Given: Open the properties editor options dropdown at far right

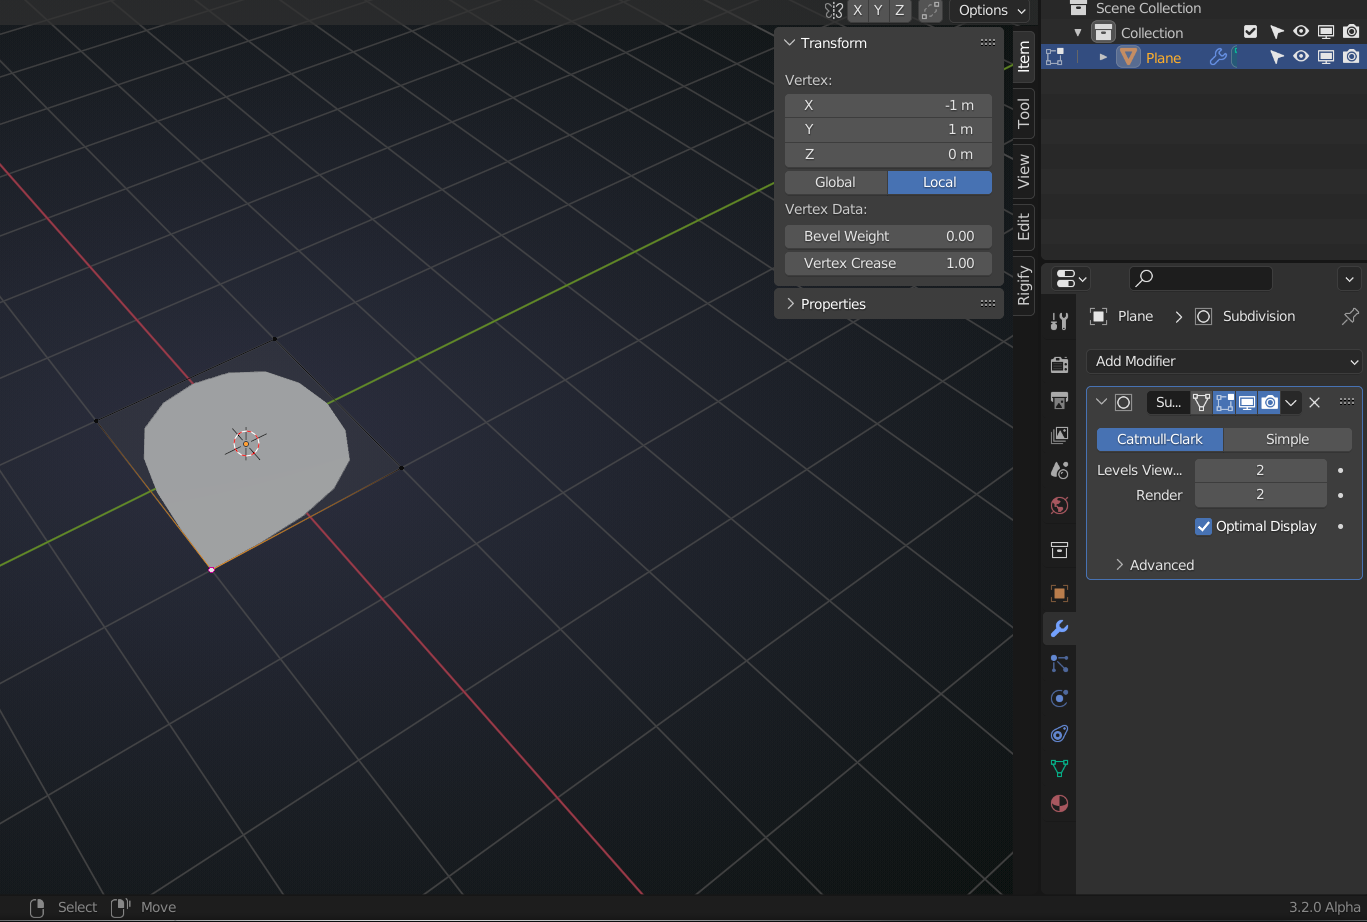Looking at the screenshot, I should (1349, 278).
